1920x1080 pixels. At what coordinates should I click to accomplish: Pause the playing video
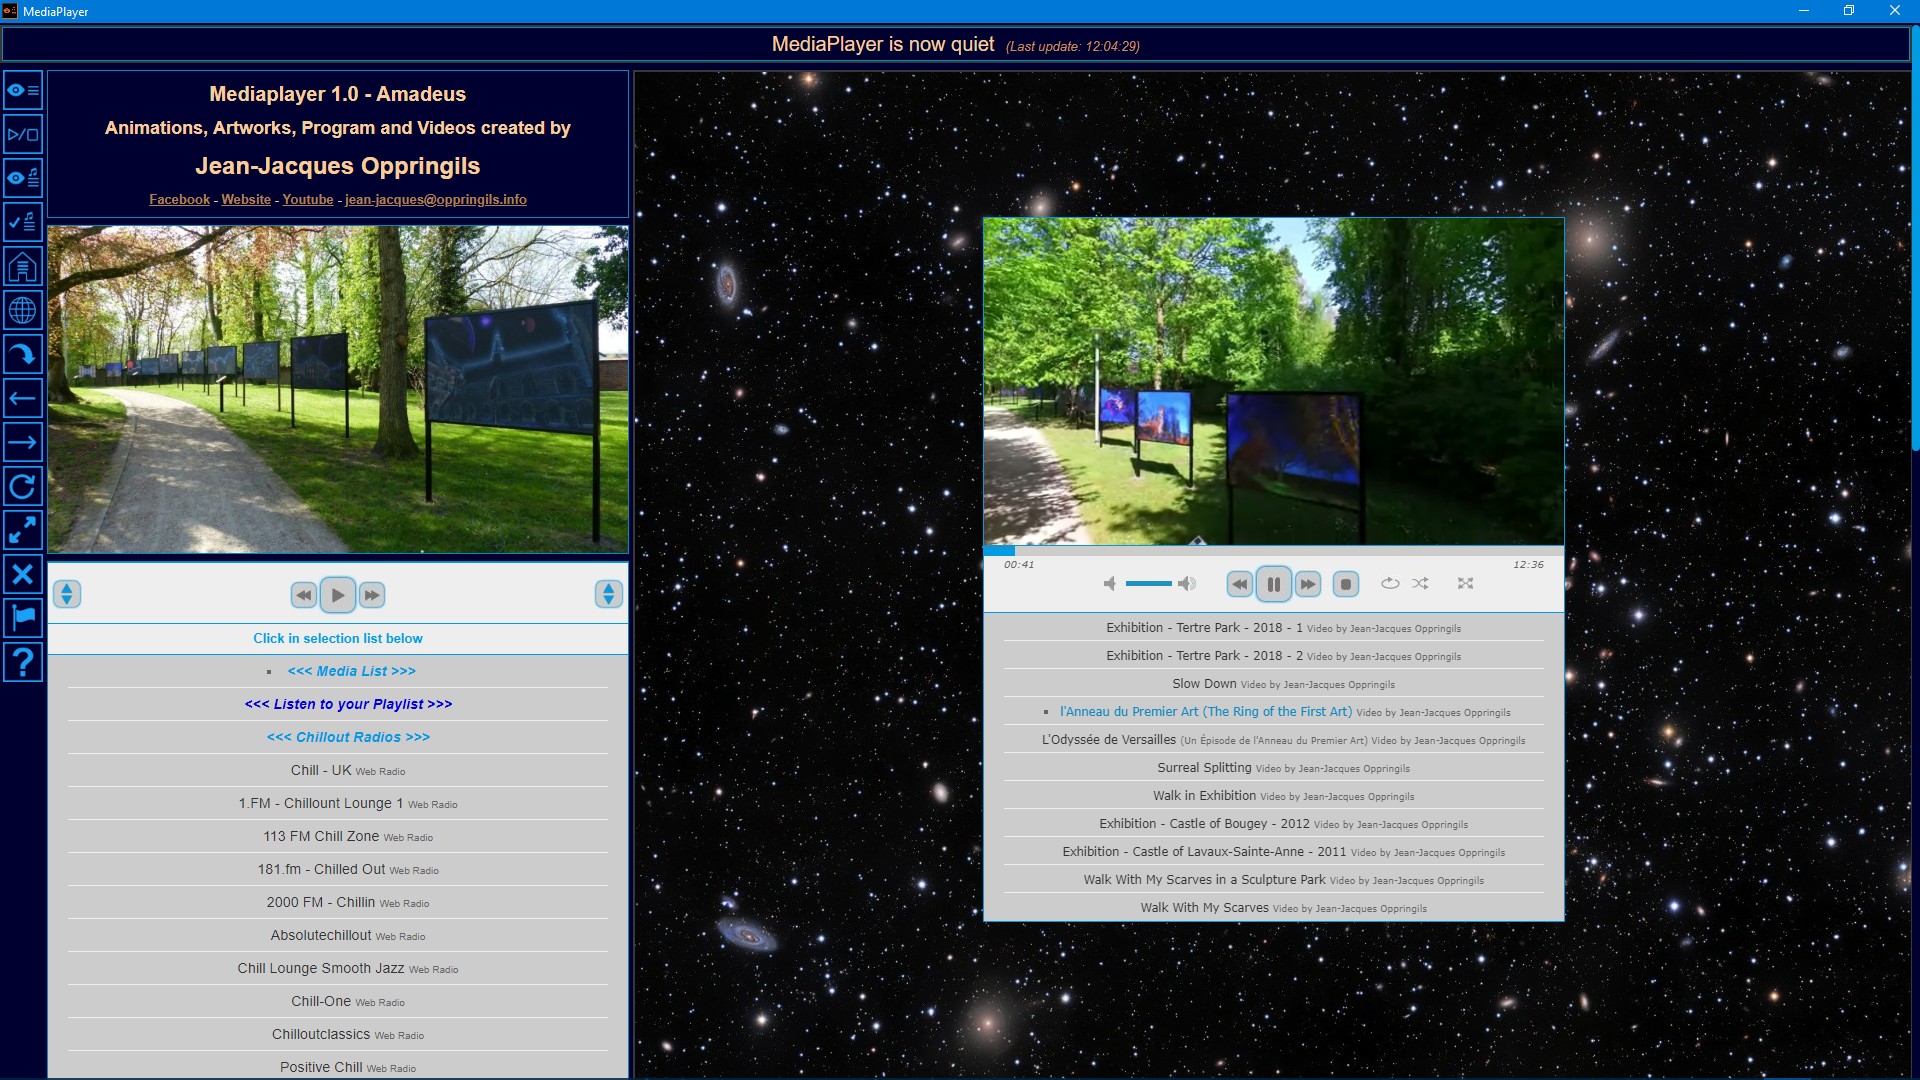click(x=1273, y=584)
